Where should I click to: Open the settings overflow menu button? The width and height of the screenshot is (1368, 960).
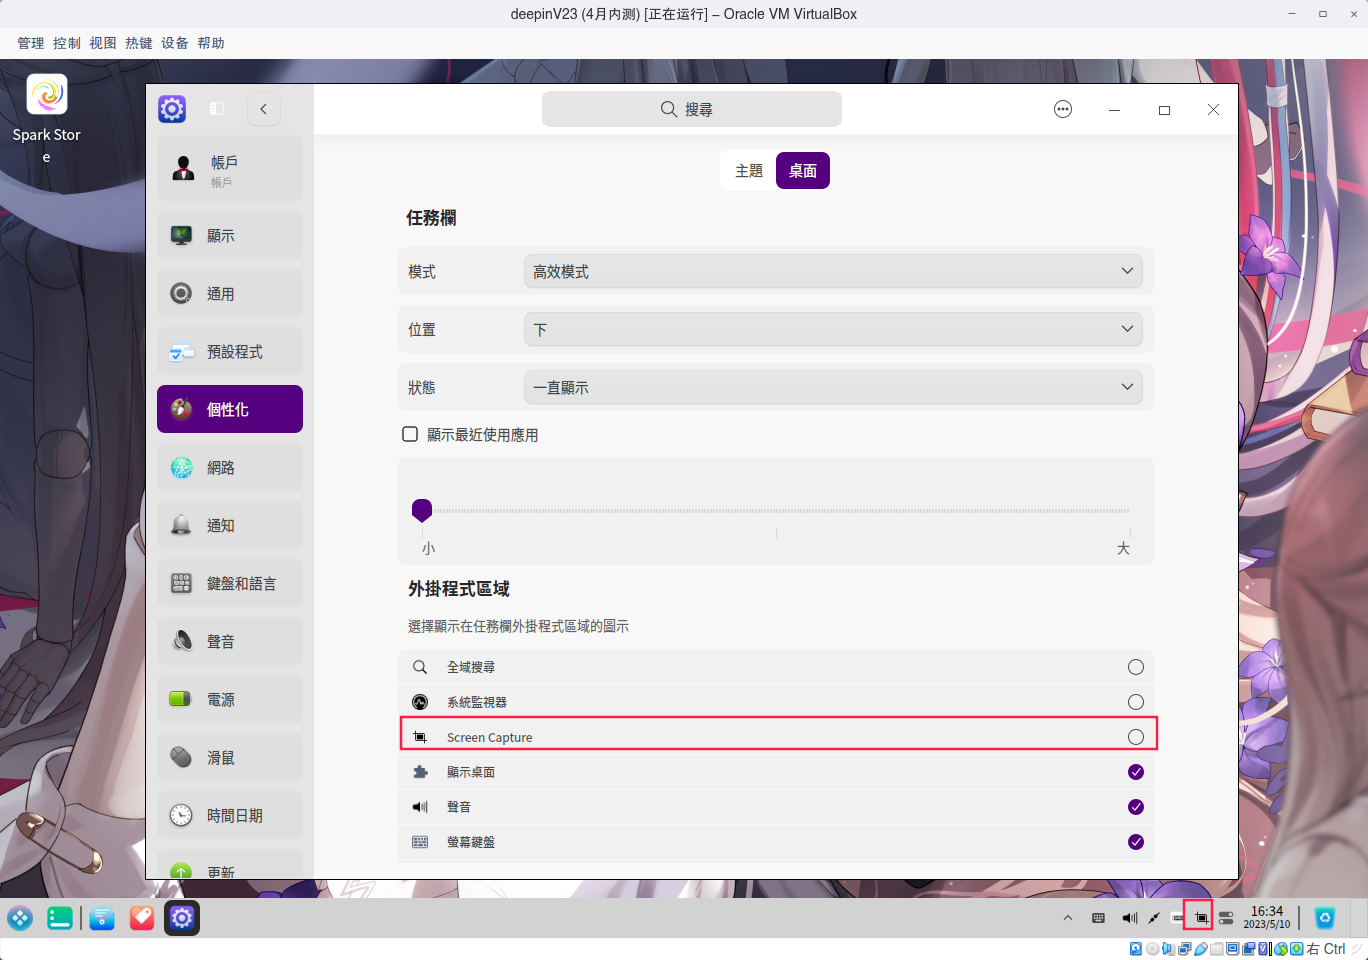pyautogui.click(x=1063, y=108)
